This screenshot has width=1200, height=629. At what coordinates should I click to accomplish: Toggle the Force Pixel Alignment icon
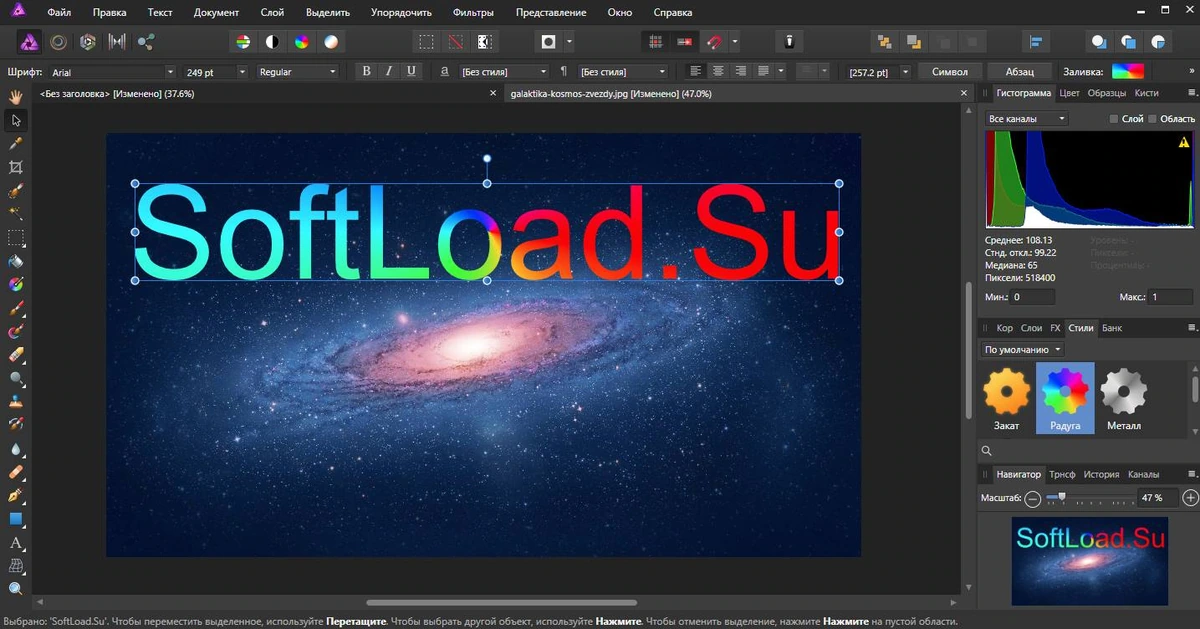point(656,42)
